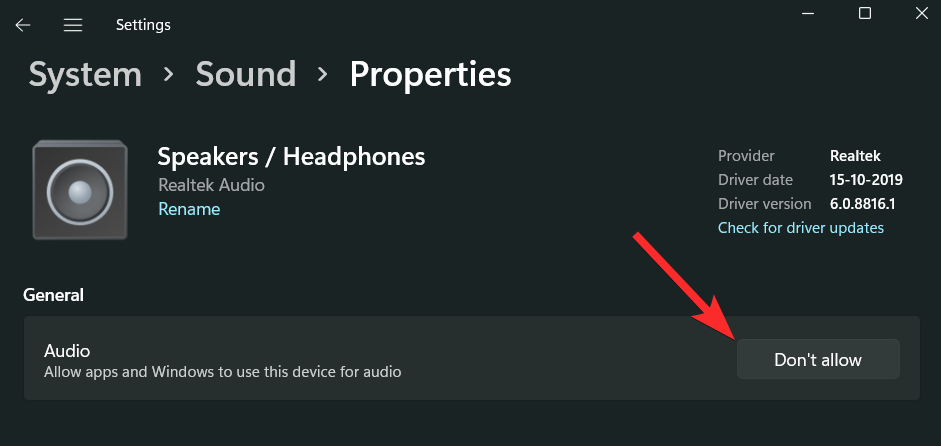Click the driver date 15-10-2019

click(x=866, y=180)
